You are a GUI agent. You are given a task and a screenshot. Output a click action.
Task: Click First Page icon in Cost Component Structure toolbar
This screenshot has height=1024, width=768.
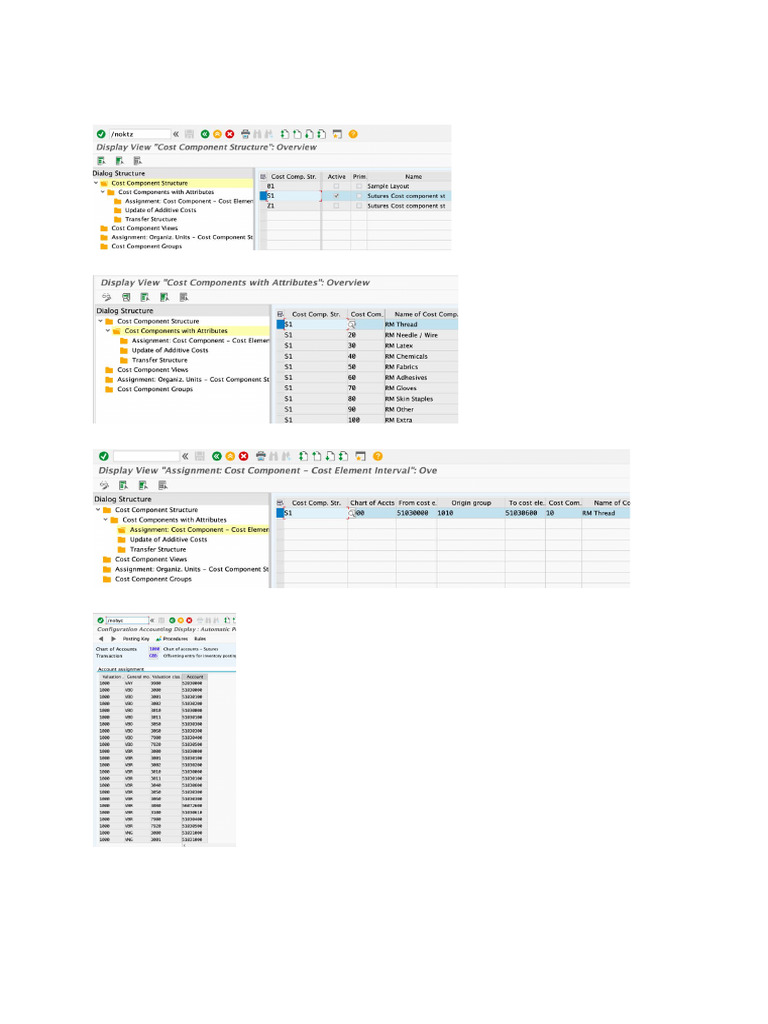click(285, 134)
